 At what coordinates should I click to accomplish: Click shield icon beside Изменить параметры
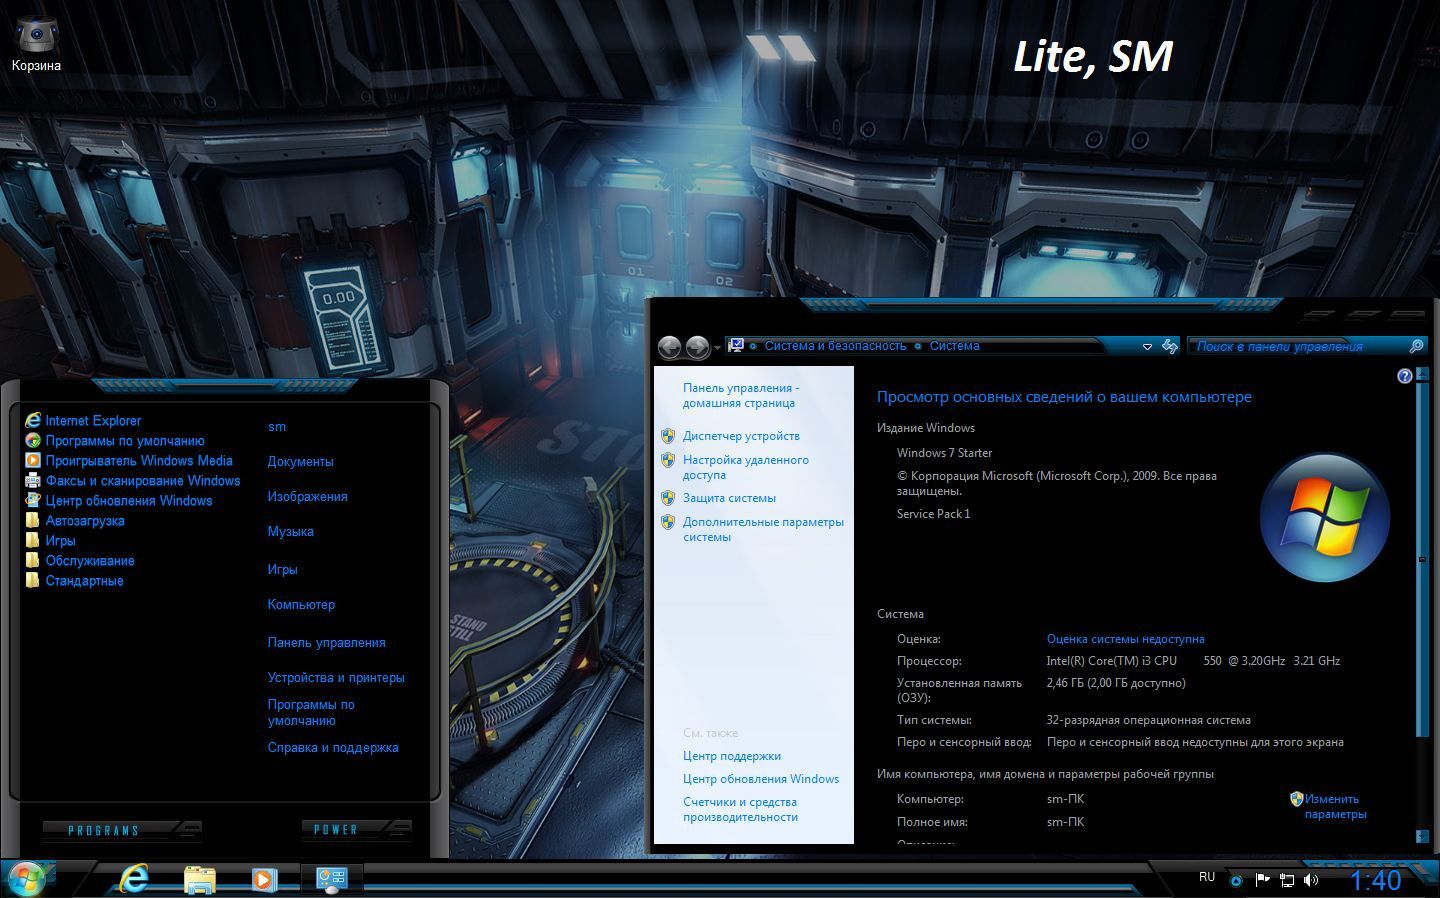(x=1296, y=798)
